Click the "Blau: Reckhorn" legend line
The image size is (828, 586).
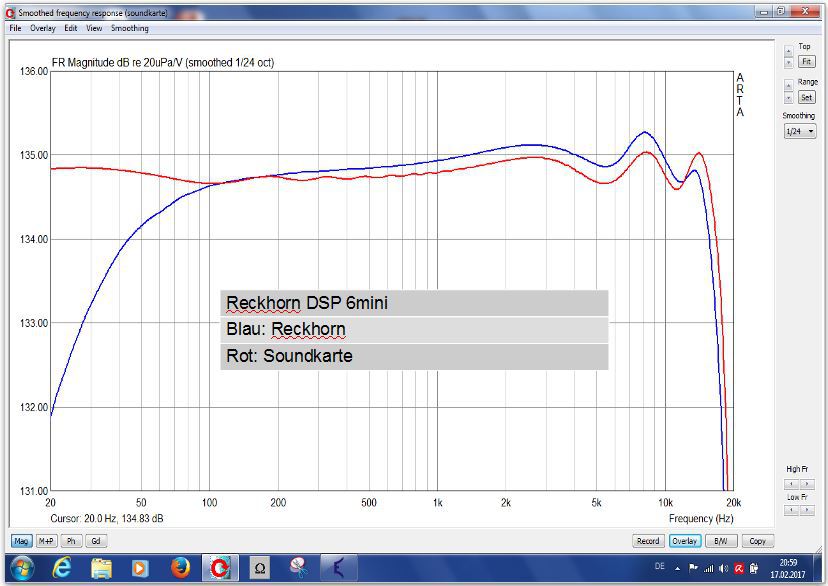[x=414, y=329]
